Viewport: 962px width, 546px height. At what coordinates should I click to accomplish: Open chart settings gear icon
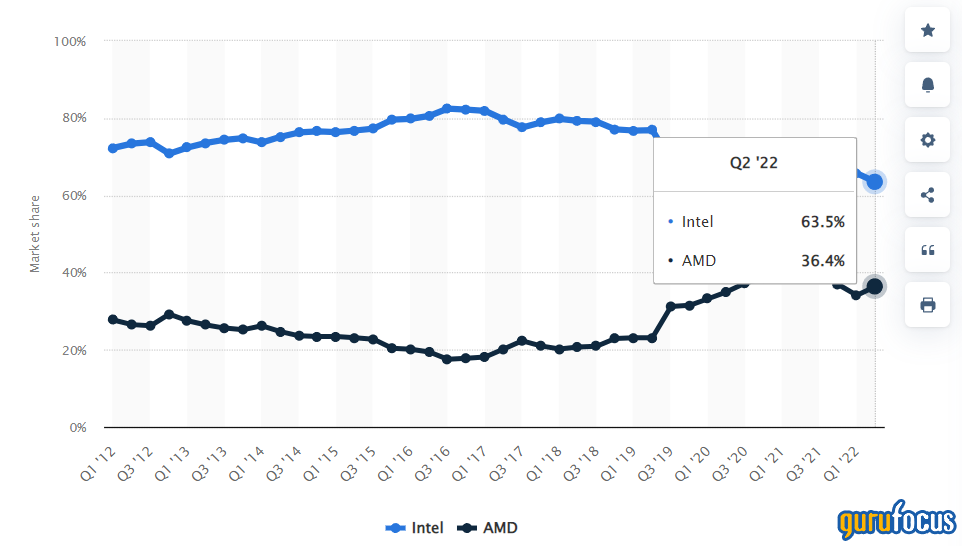(927, 140)
